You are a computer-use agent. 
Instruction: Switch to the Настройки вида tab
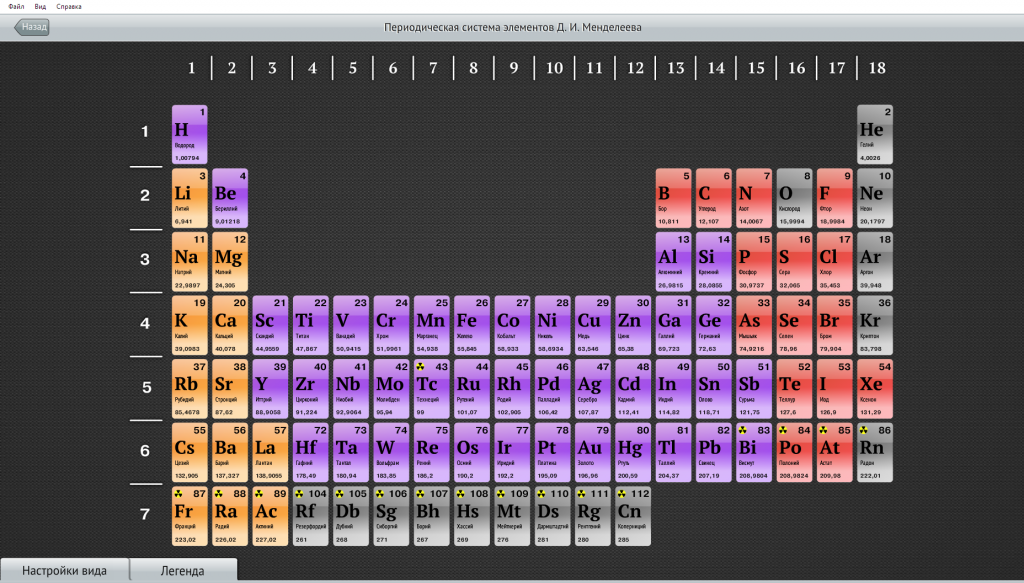[x=64, y=571]
